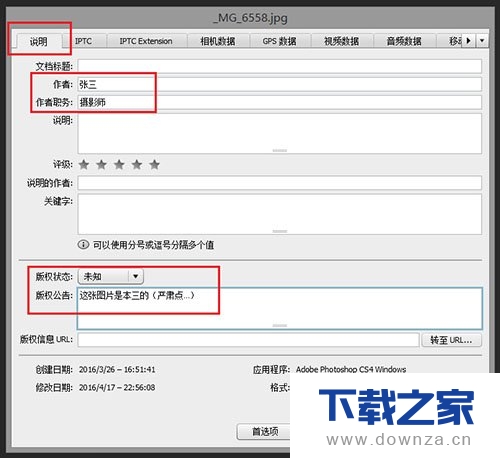Click the 文档标题 input field

coord(280,66)
